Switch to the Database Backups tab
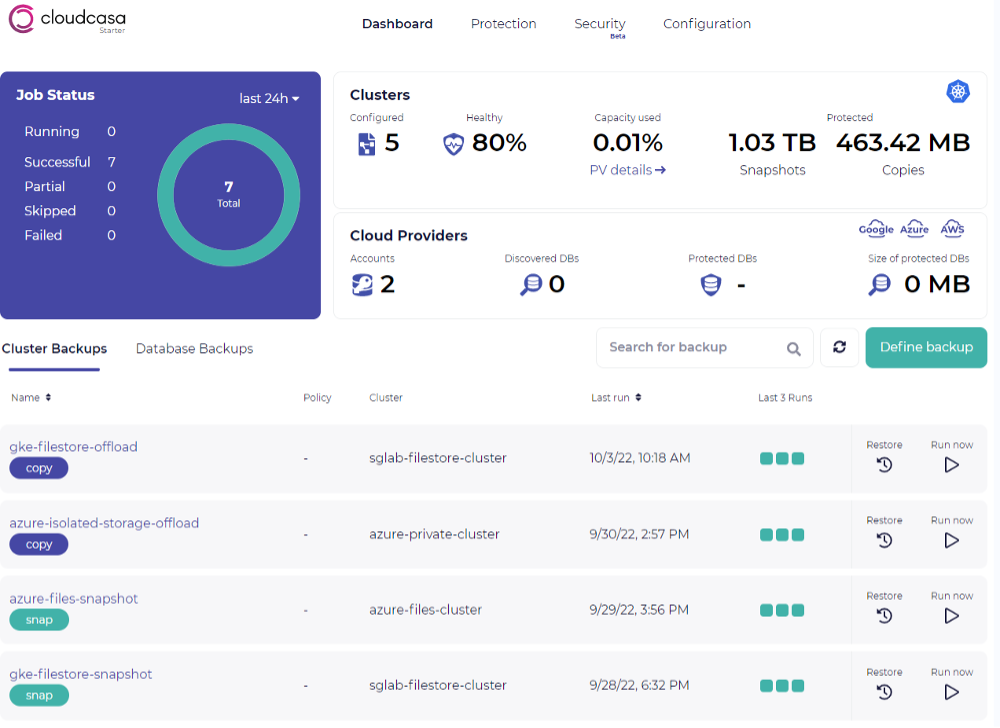Viewport: 1000px width, 728px height. (194, 348)
